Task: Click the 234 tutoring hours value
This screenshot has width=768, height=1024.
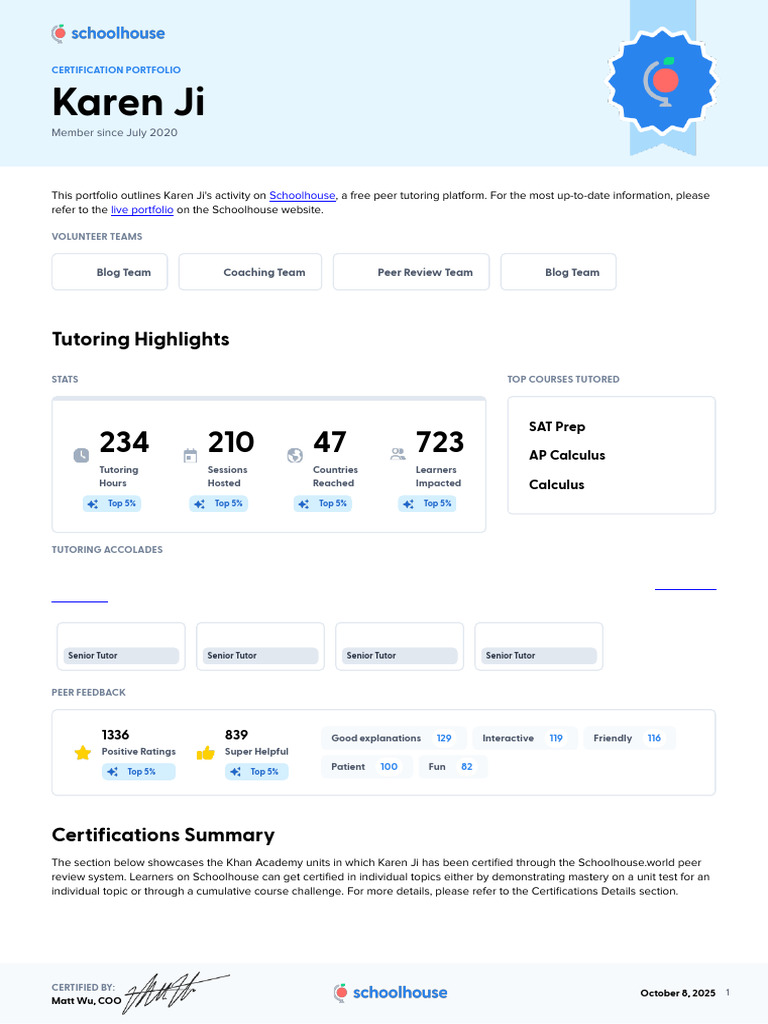Action: tap(124, 442)
